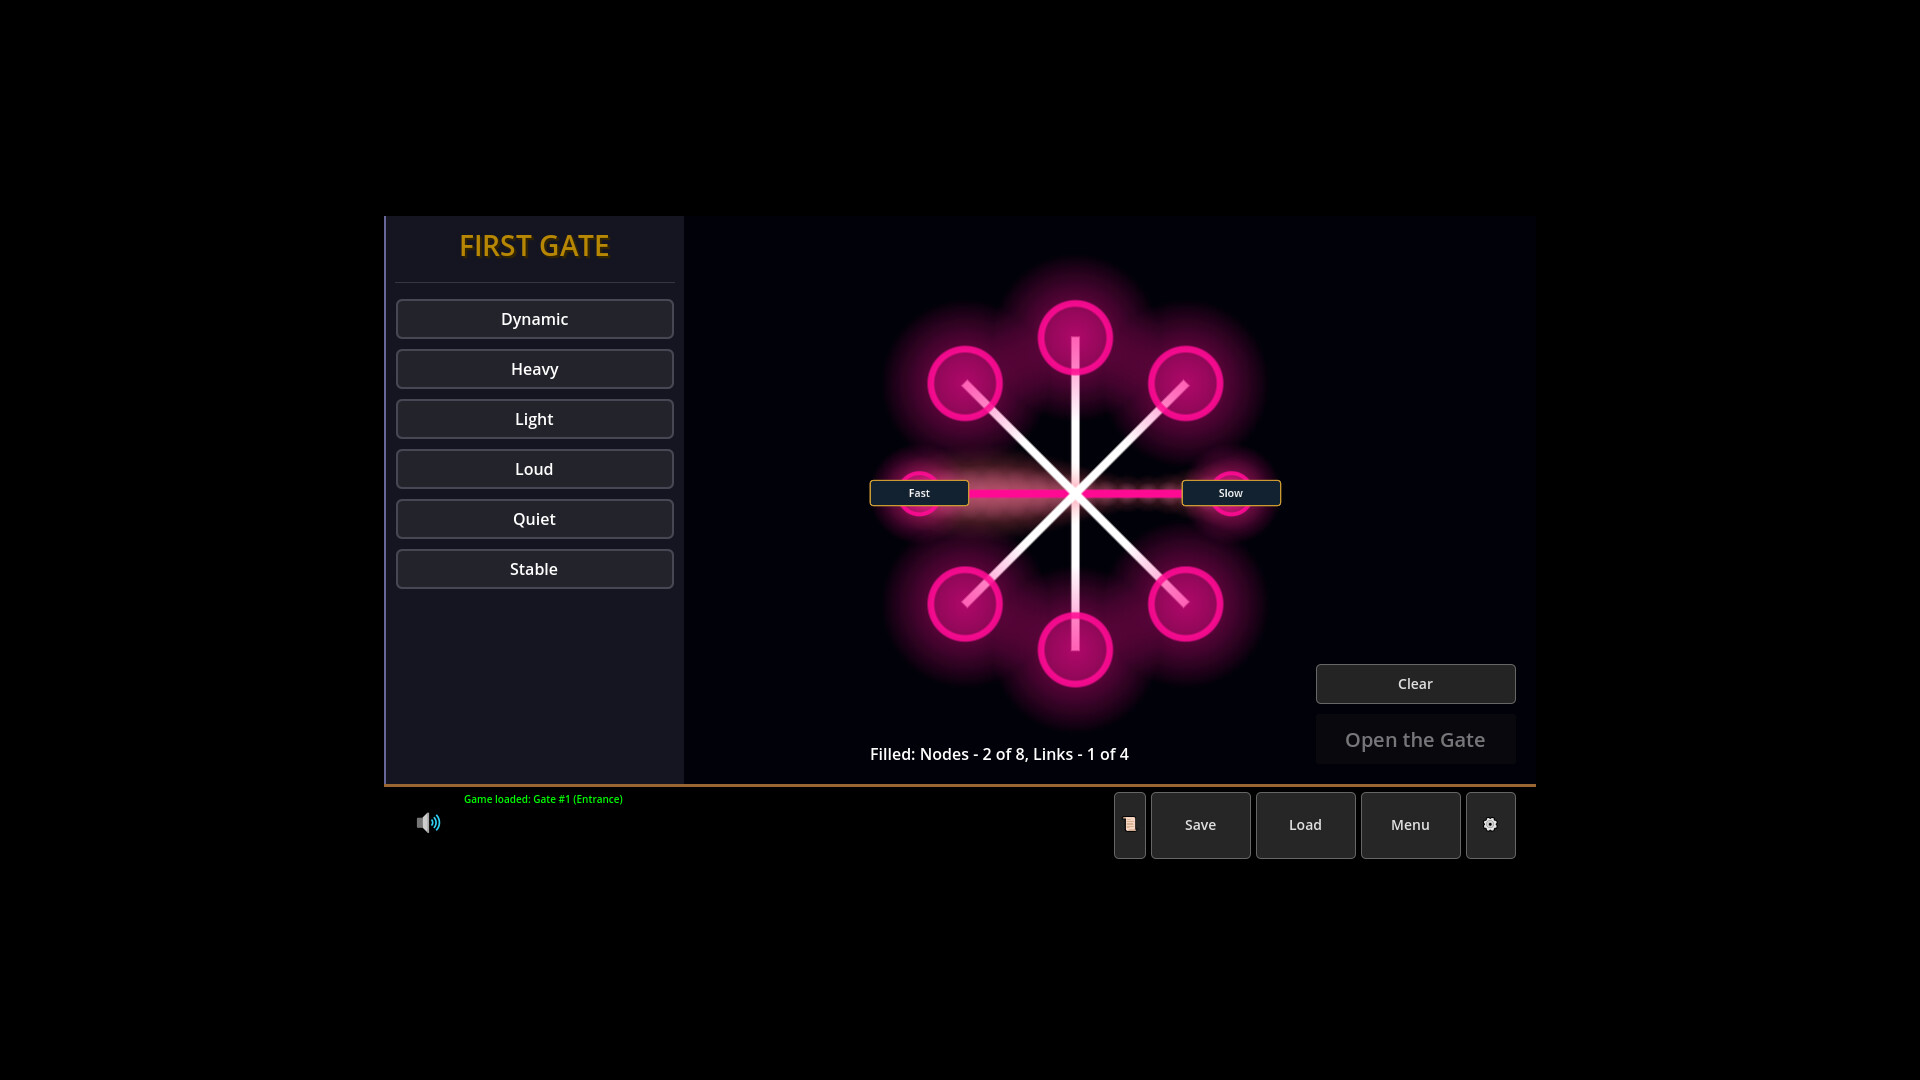The width and height of the screenshot is (1920, 1080).
Task: Toggle the Fast label on the left link
Action: 918,493
